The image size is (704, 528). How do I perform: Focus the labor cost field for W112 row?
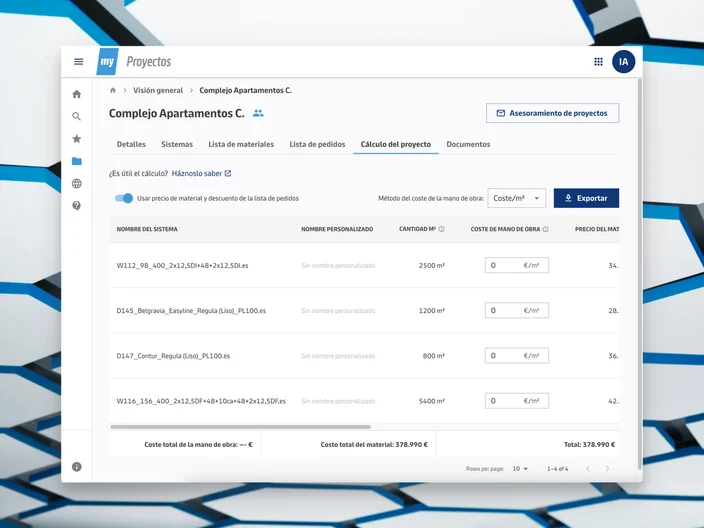click(x=516, y=265)
